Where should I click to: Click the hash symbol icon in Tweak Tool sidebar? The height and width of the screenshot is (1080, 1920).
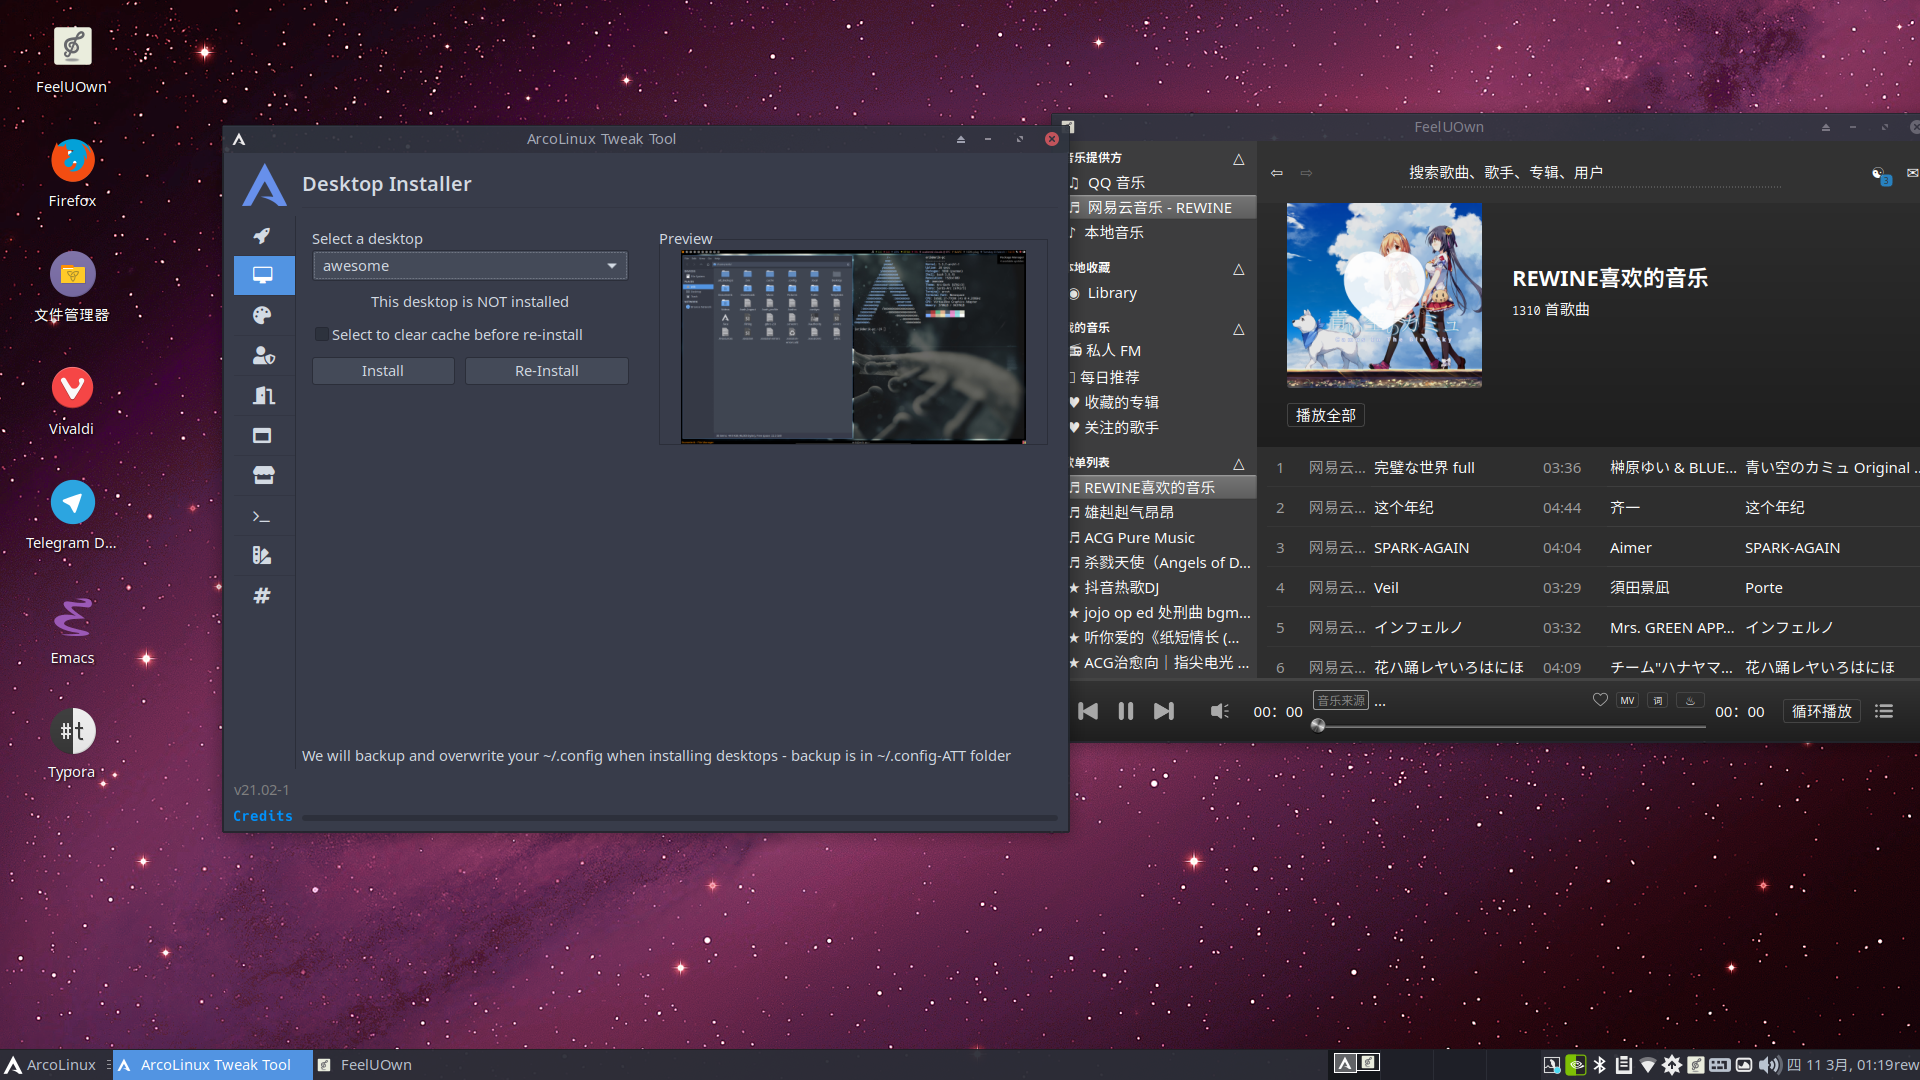[262, 596]
